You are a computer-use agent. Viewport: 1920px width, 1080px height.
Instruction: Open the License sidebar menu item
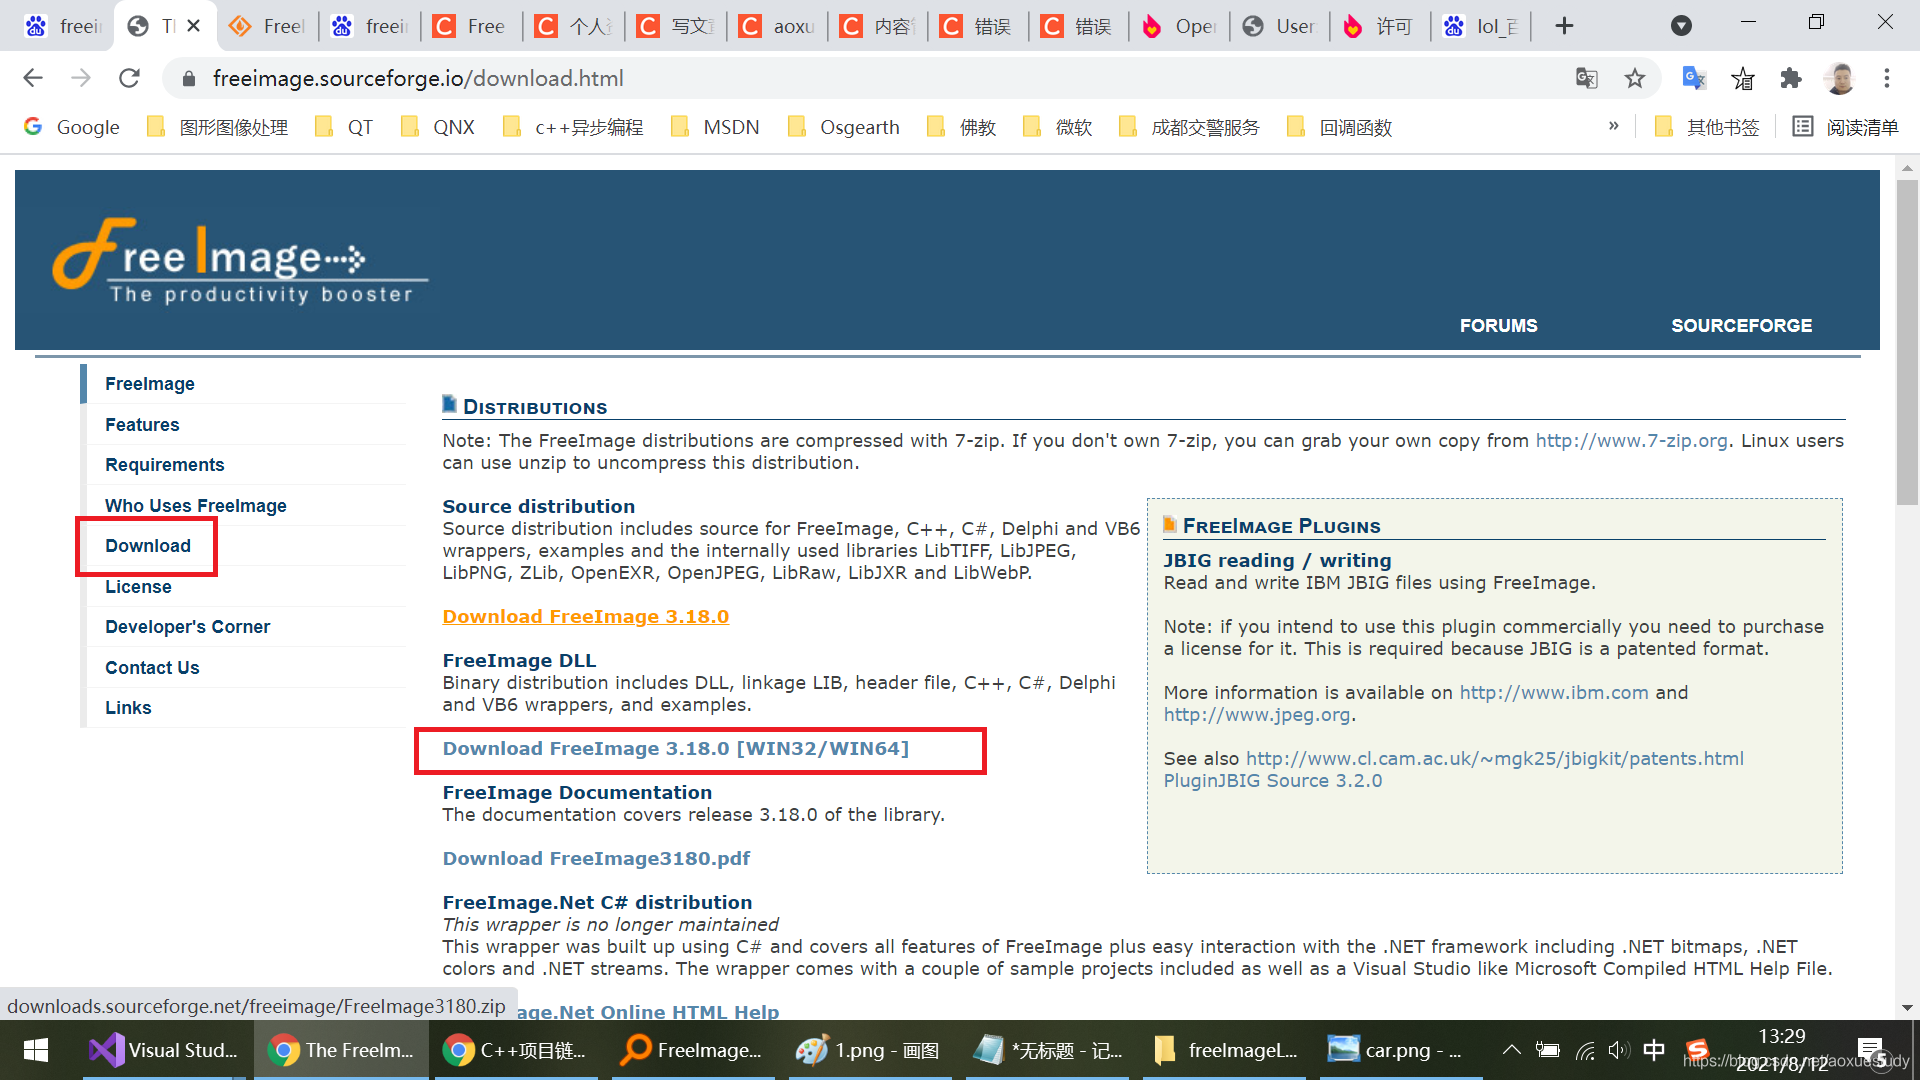138,587
